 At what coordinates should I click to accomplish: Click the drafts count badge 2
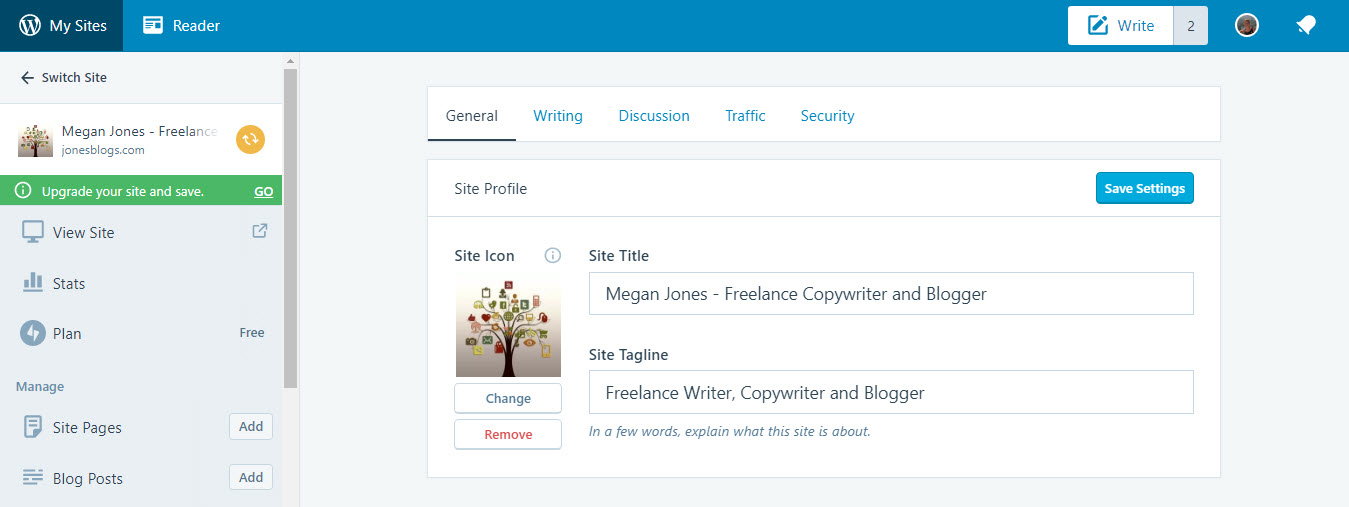[x=1190, y=26]
